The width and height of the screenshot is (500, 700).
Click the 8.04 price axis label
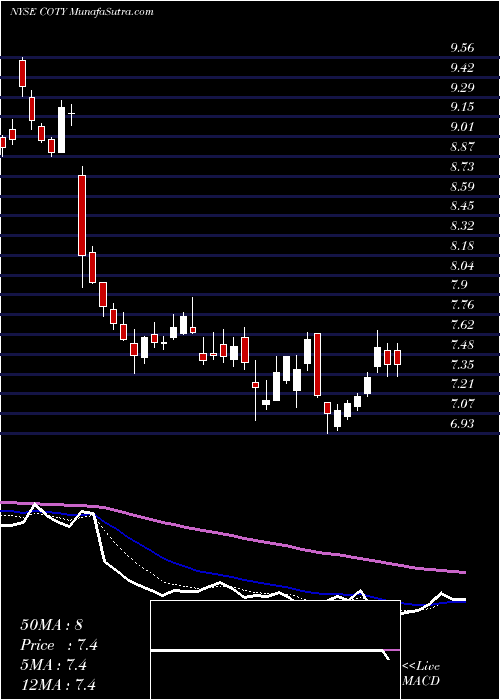tap(462, 266)
